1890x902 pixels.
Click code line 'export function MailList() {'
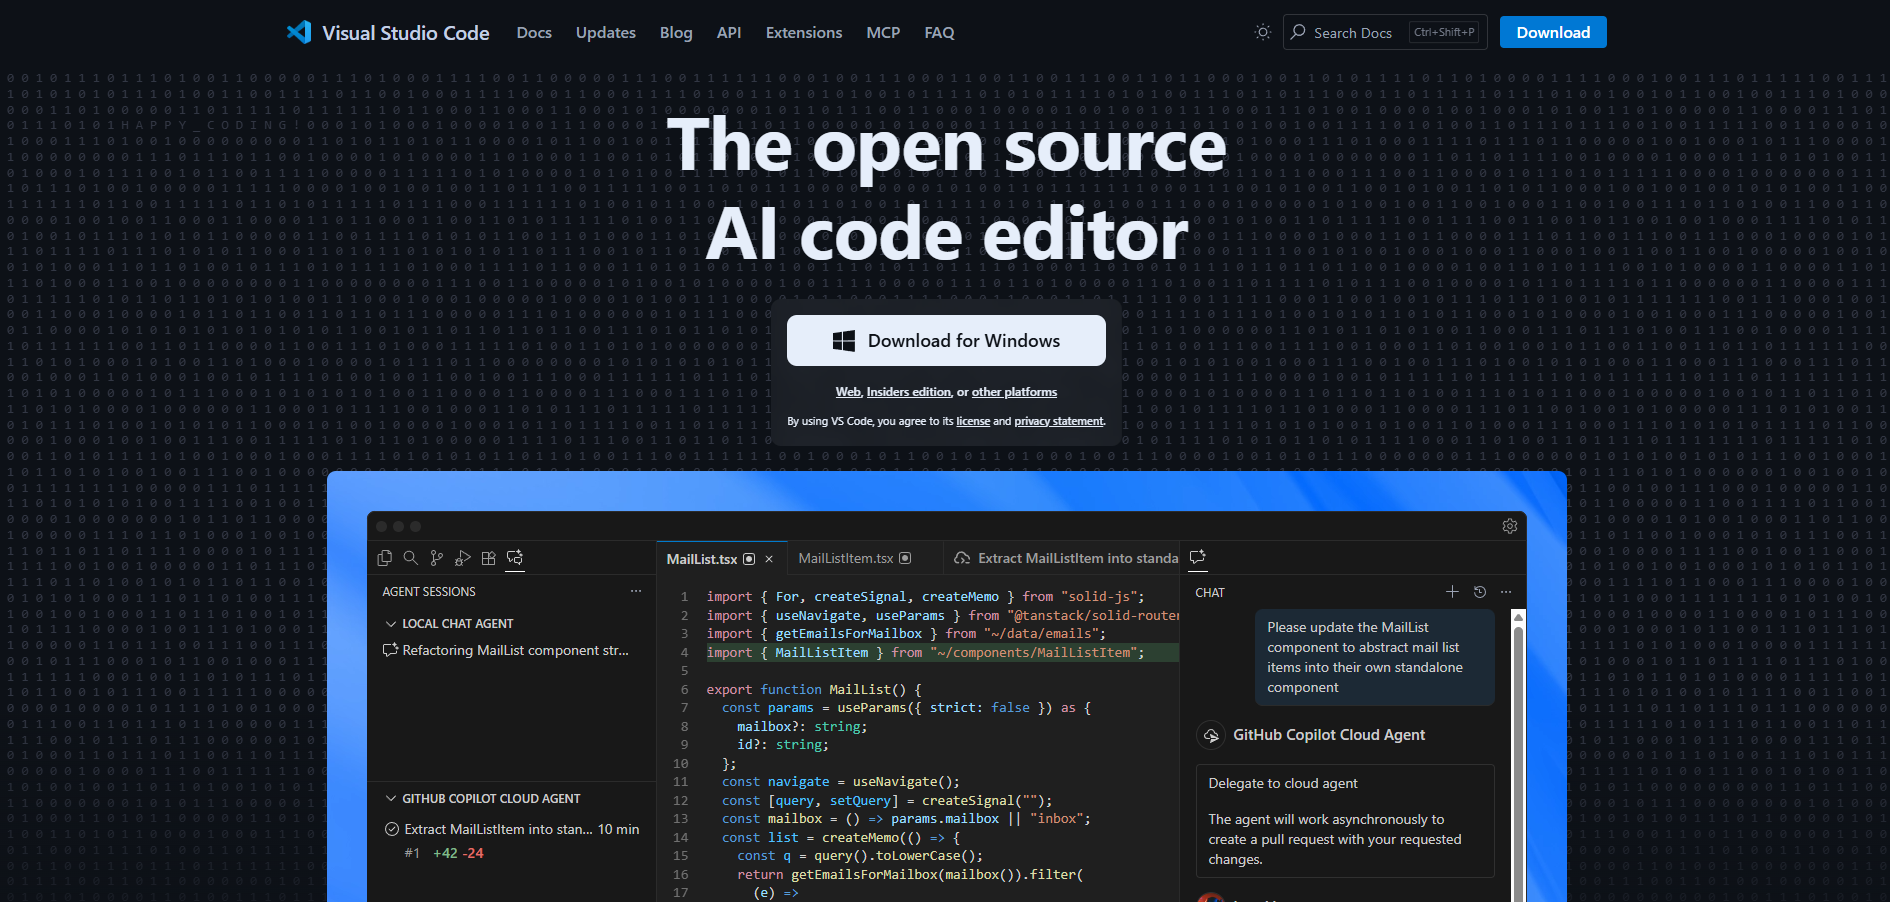(814, 689)
